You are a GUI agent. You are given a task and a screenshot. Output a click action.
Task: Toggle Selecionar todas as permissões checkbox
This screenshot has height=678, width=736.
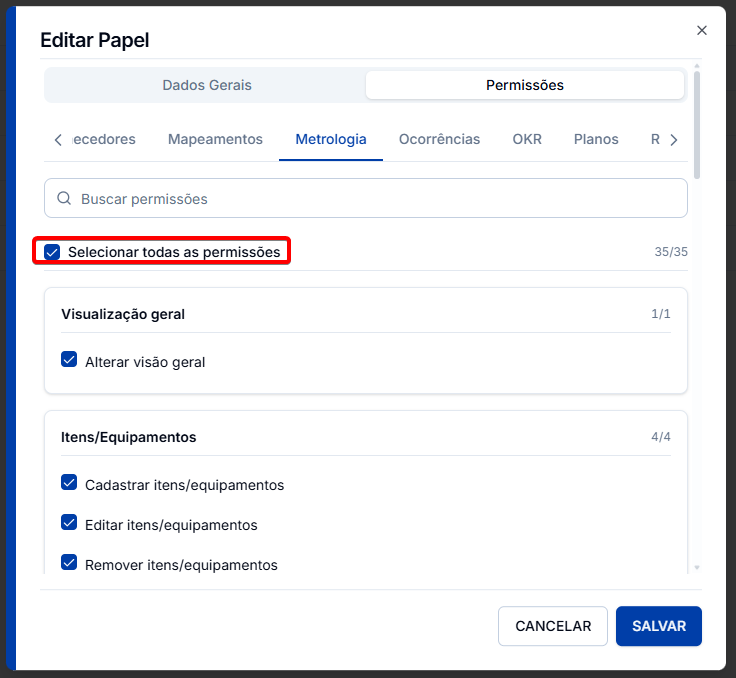point(52,252)
